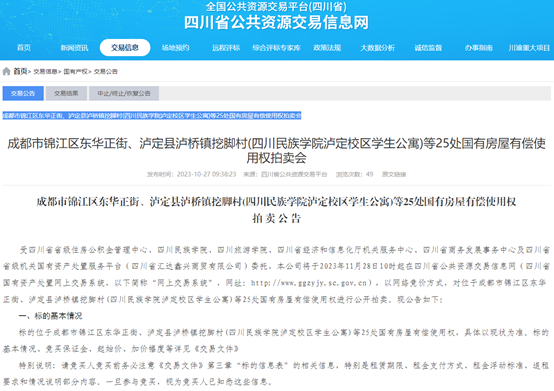Click the 一、标的基本情况 section heading
The image size is (554, 391).
pyautogui.click(x=51, y=316)
